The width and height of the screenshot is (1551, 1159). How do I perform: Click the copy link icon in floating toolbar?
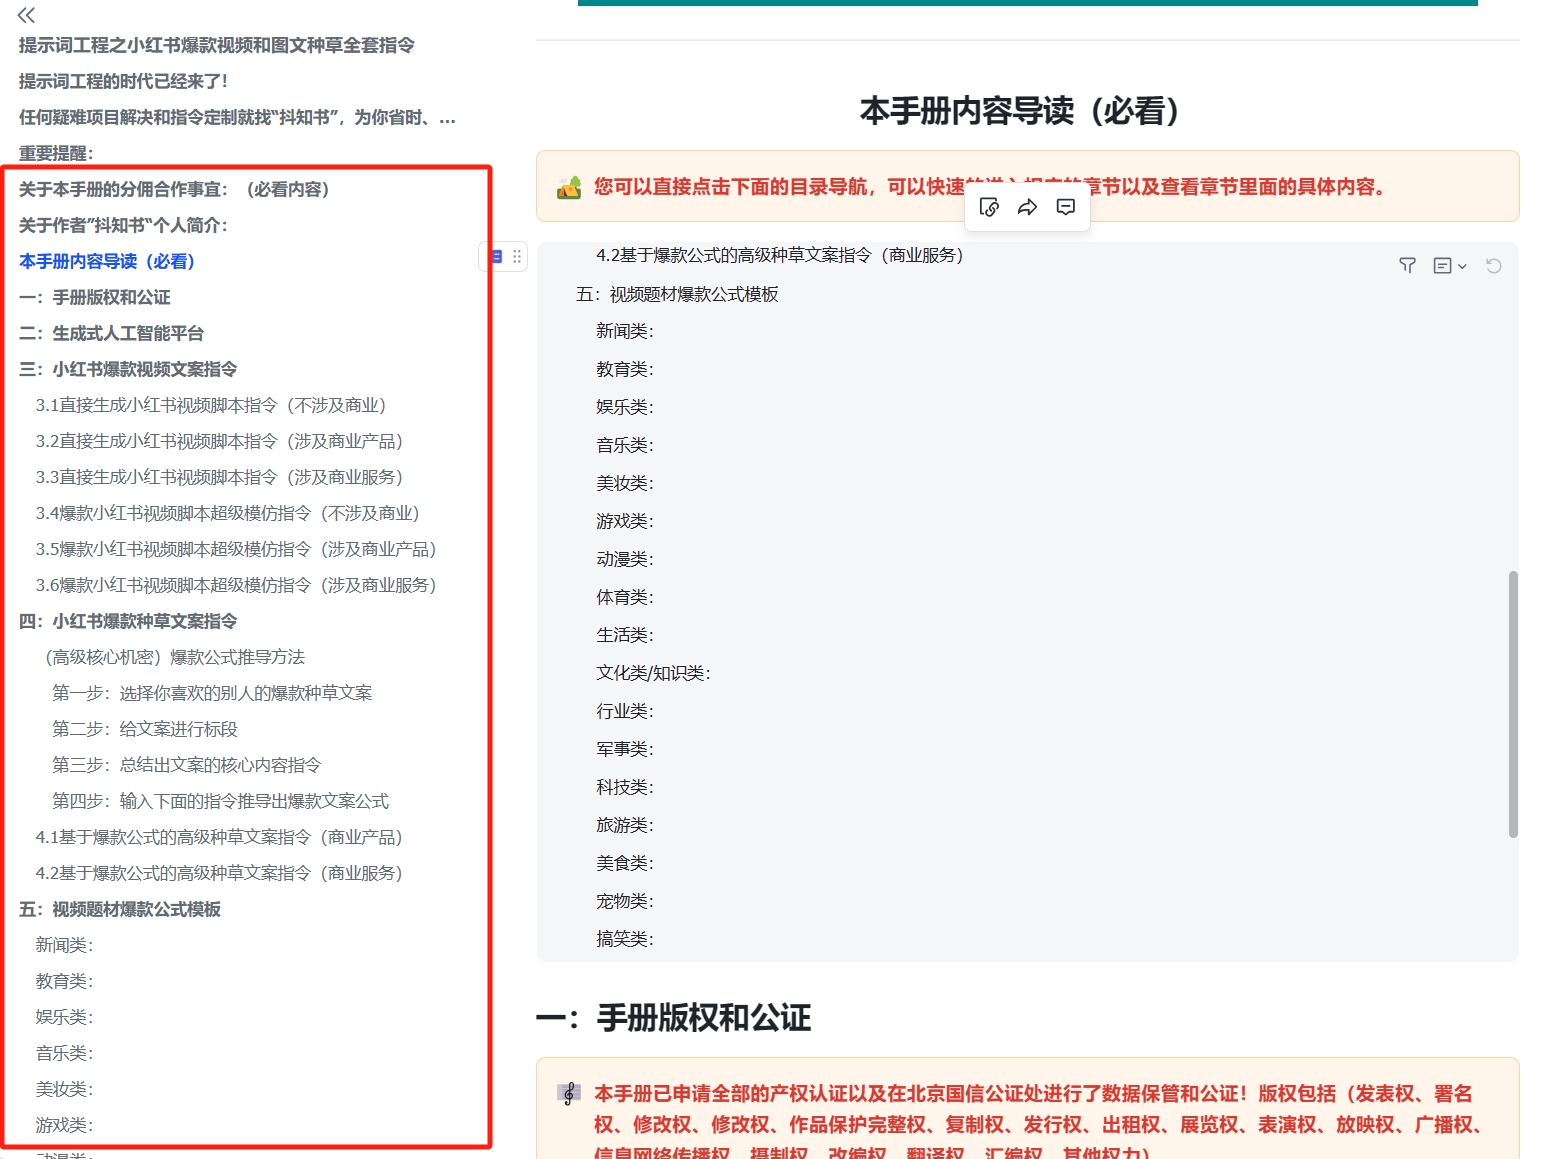click(x=989, y=207)
